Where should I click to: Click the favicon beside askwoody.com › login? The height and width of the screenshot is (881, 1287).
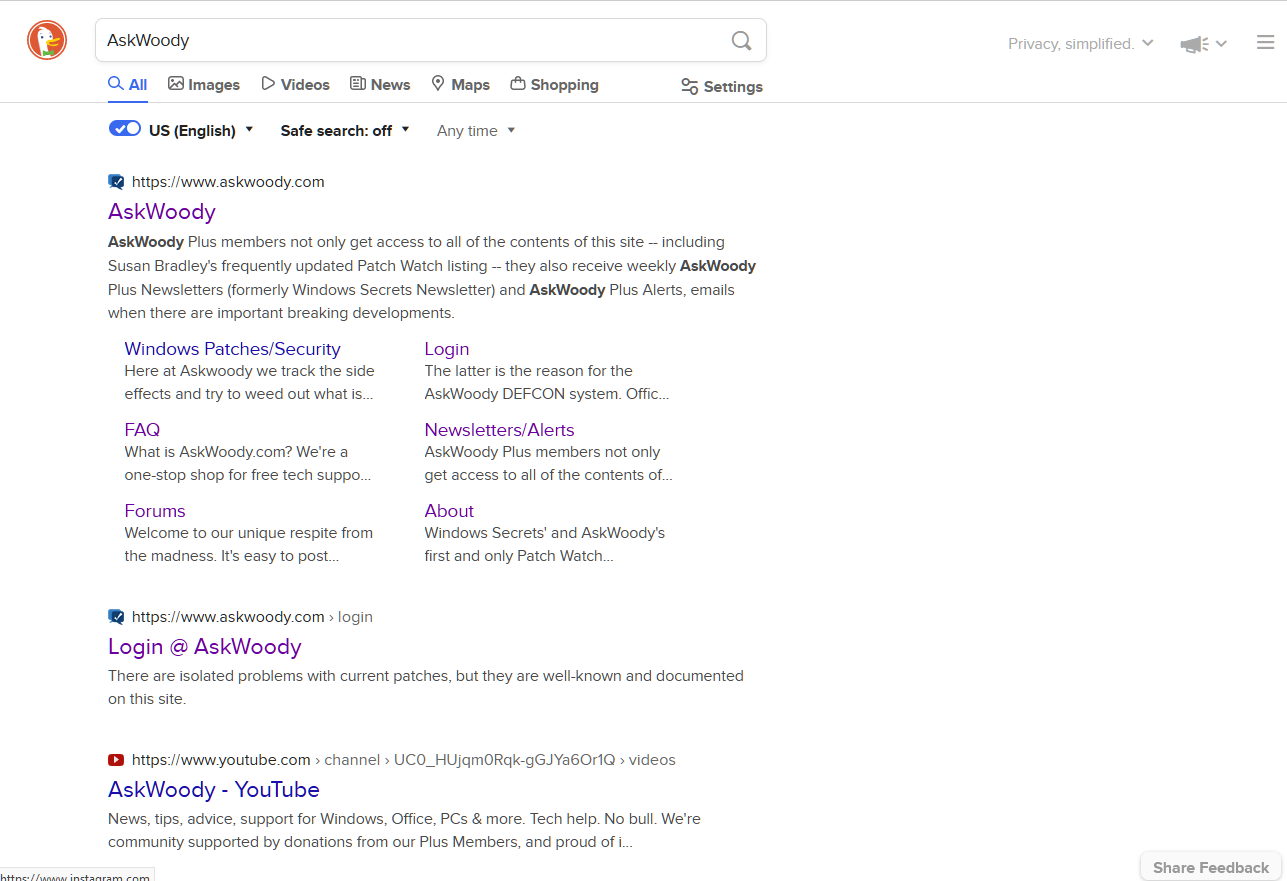pyautogui.click(x=116, y=617)
